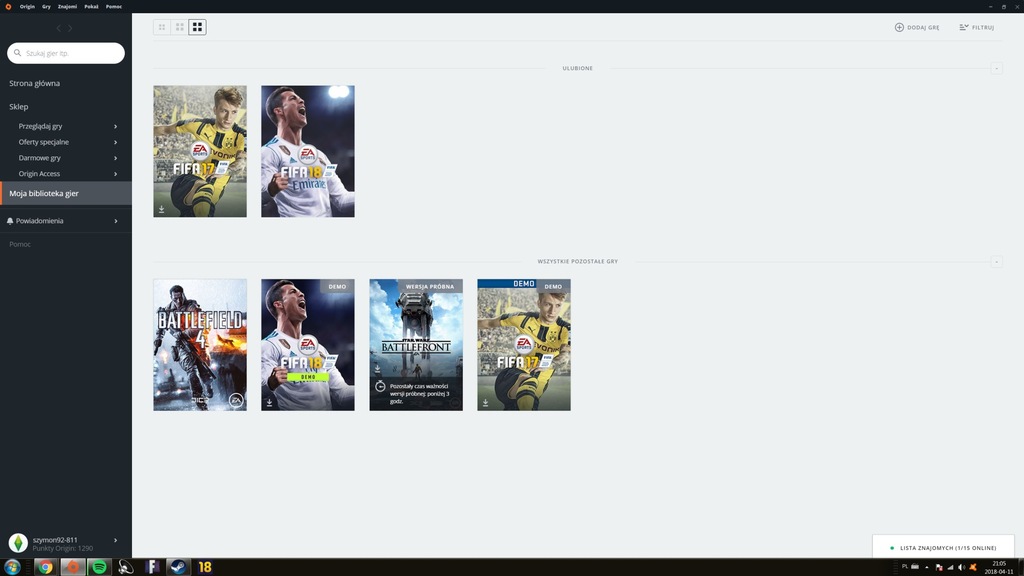Click the network icon in the system tray
1024x576 pixels.
tap(950, 568)
